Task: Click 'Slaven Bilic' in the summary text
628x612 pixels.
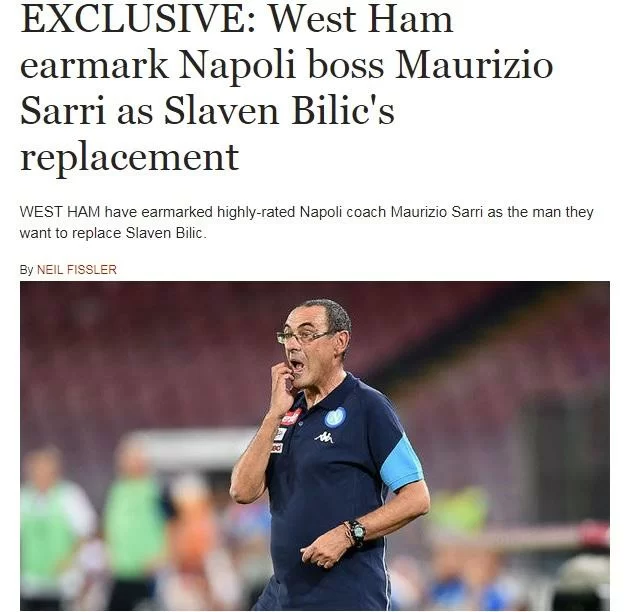Action: 164,233
